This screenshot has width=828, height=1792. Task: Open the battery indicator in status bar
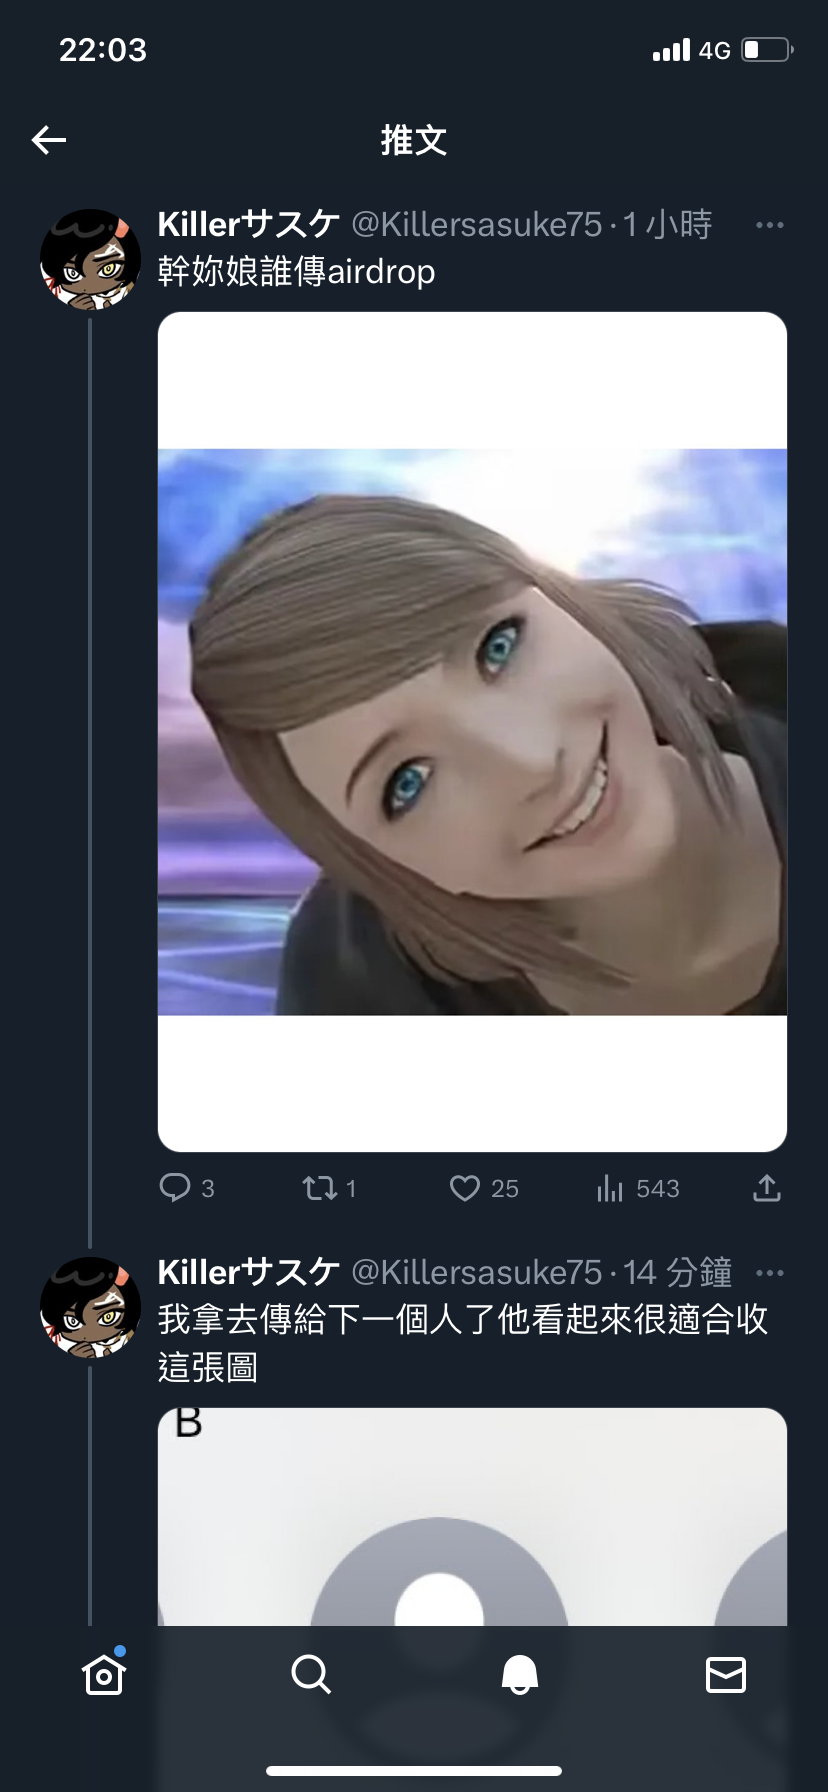pyautogui.click(x=768, y=50)
